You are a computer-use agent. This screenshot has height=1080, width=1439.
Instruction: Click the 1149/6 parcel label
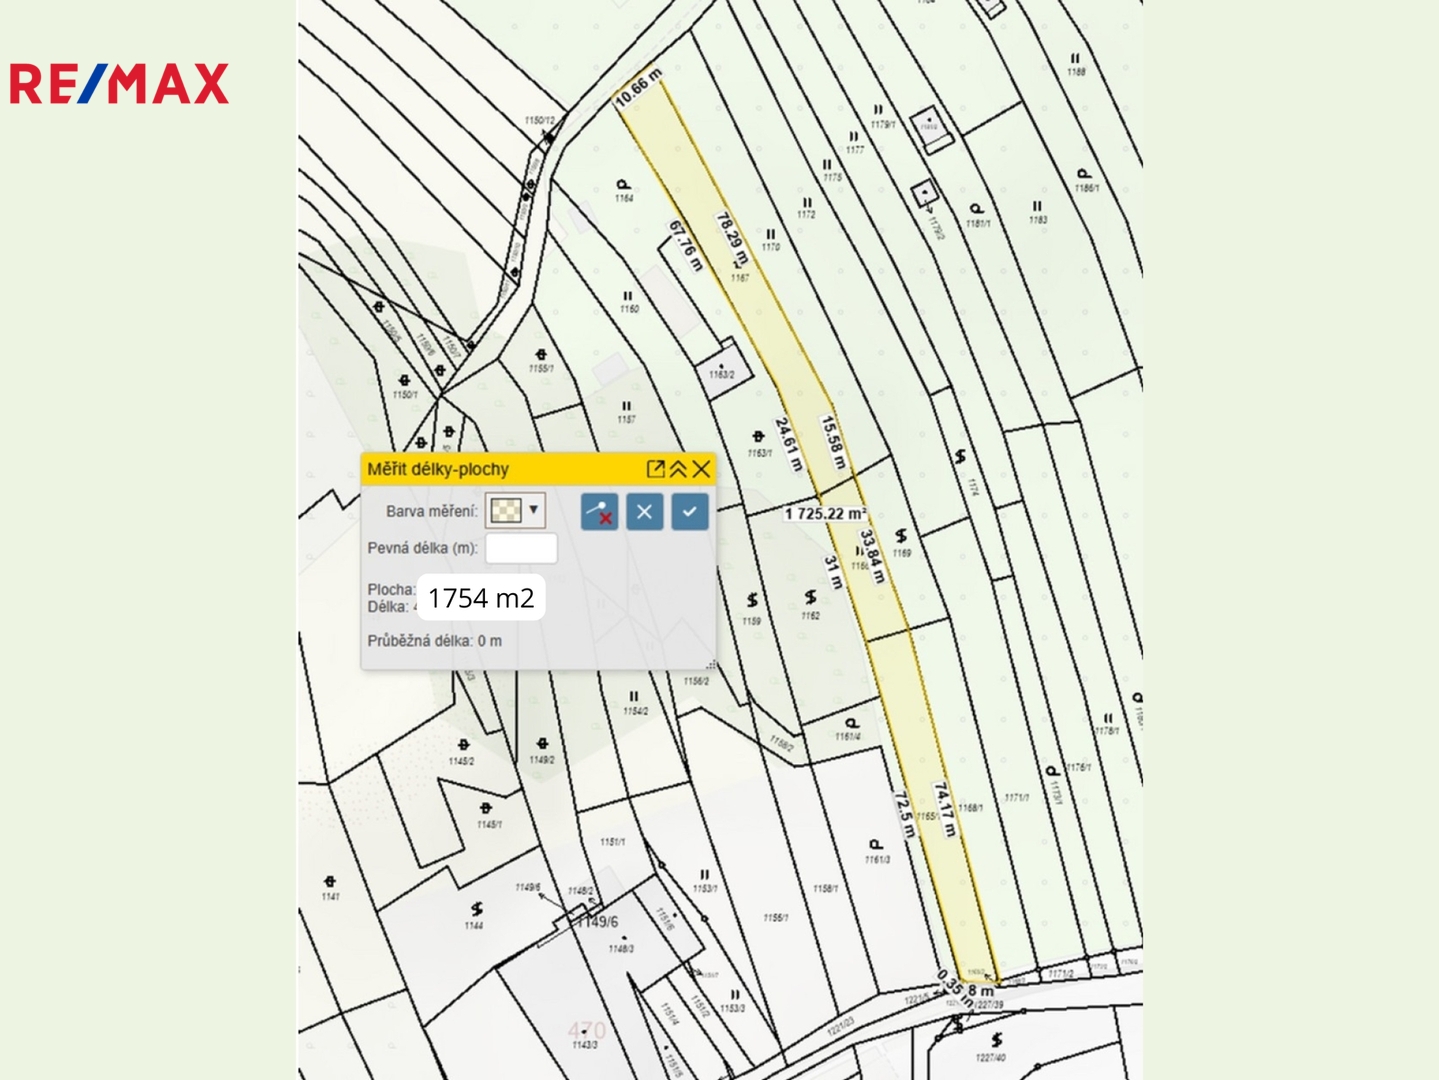click(598, 922)
